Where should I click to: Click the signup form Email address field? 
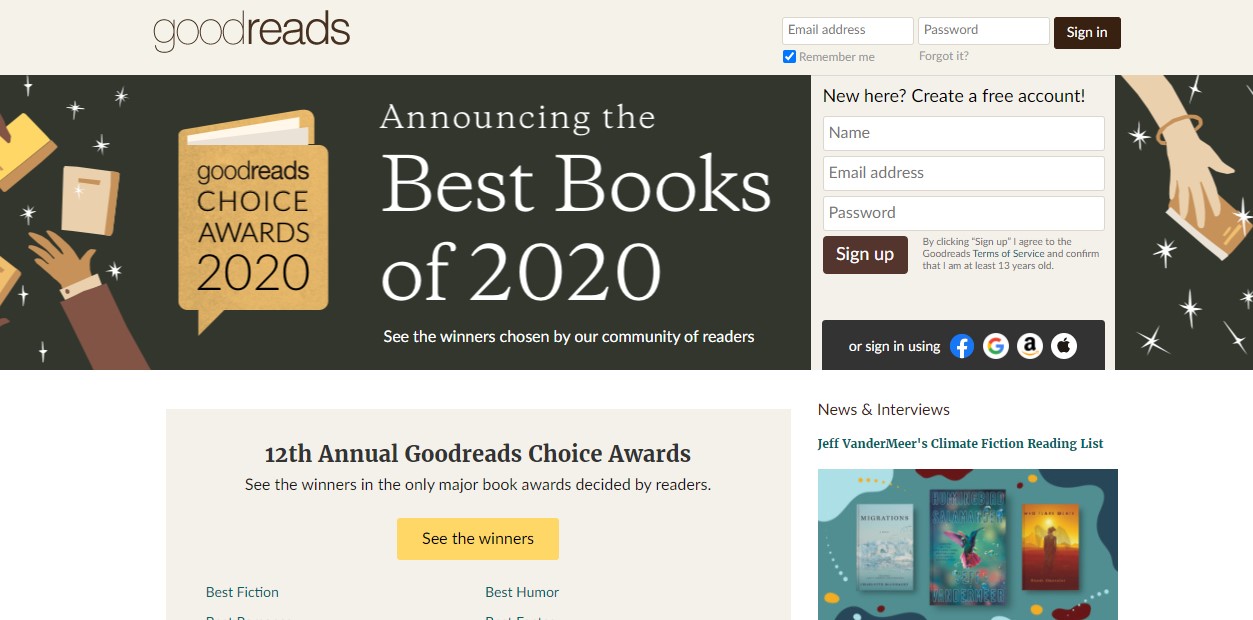point(963,173)
